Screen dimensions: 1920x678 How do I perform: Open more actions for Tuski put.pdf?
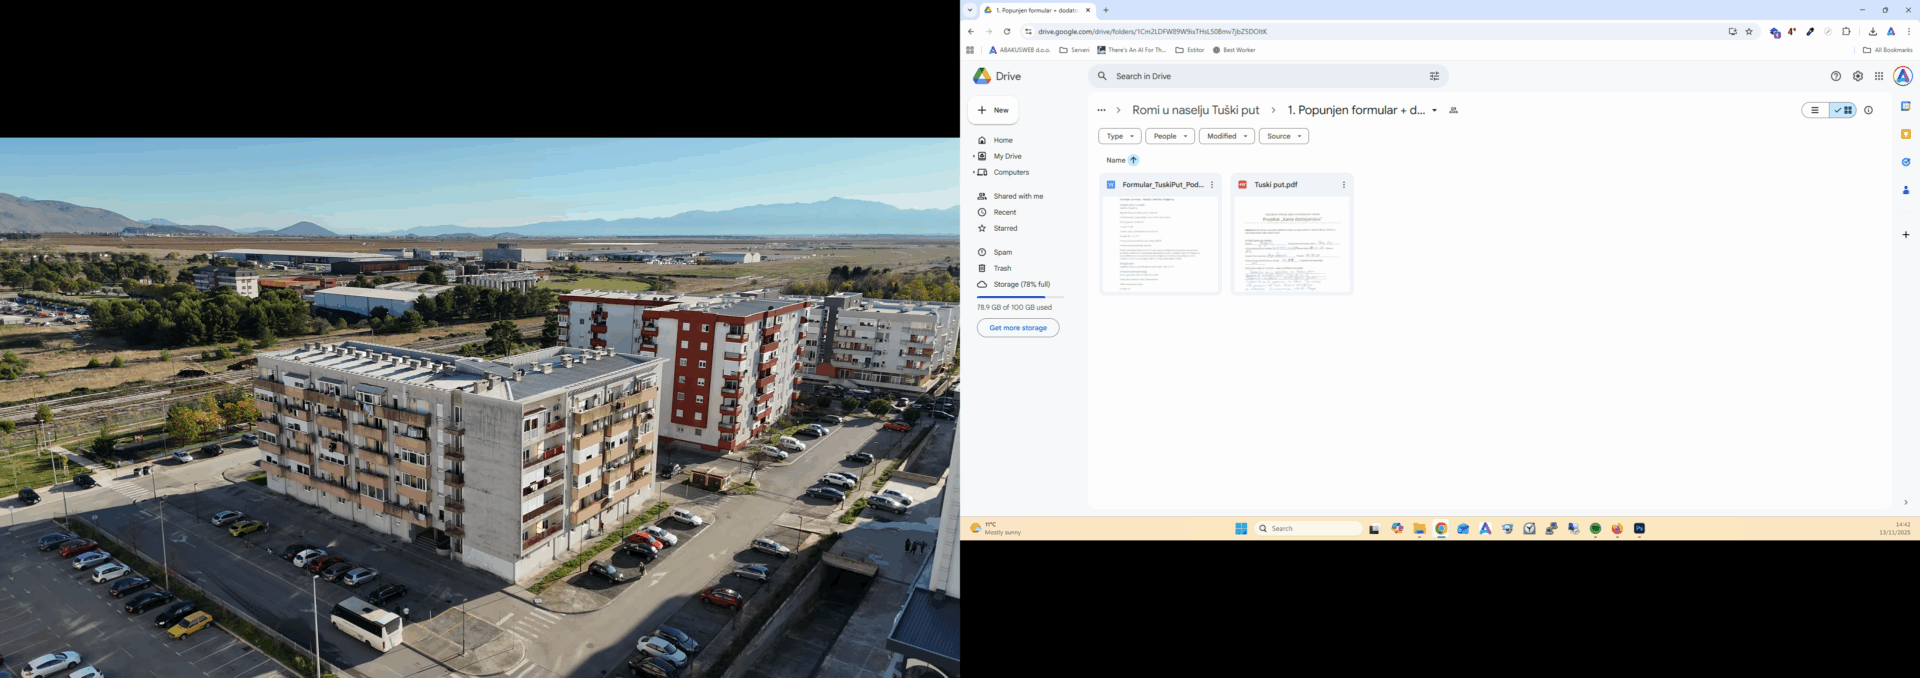[1343, 185]
